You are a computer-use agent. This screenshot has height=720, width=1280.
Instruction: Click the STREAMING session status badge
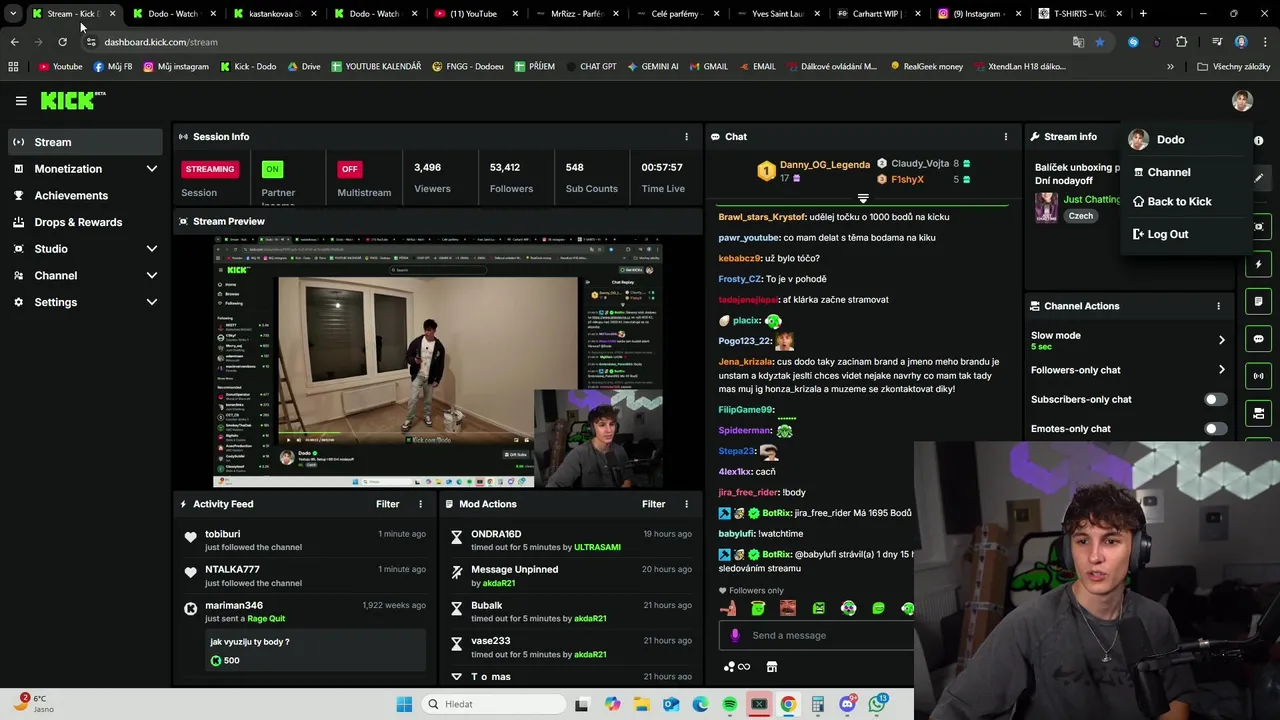(x=209, y=169)
